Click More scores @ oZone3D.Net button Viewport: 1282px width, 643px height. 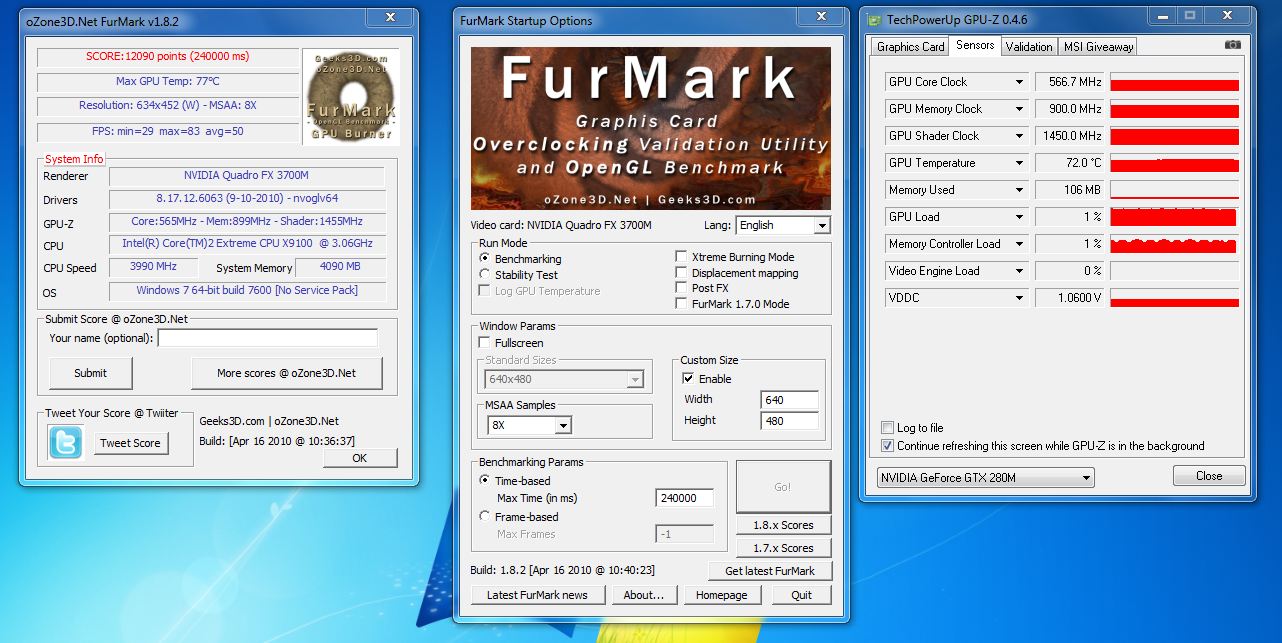coord(286,373)
